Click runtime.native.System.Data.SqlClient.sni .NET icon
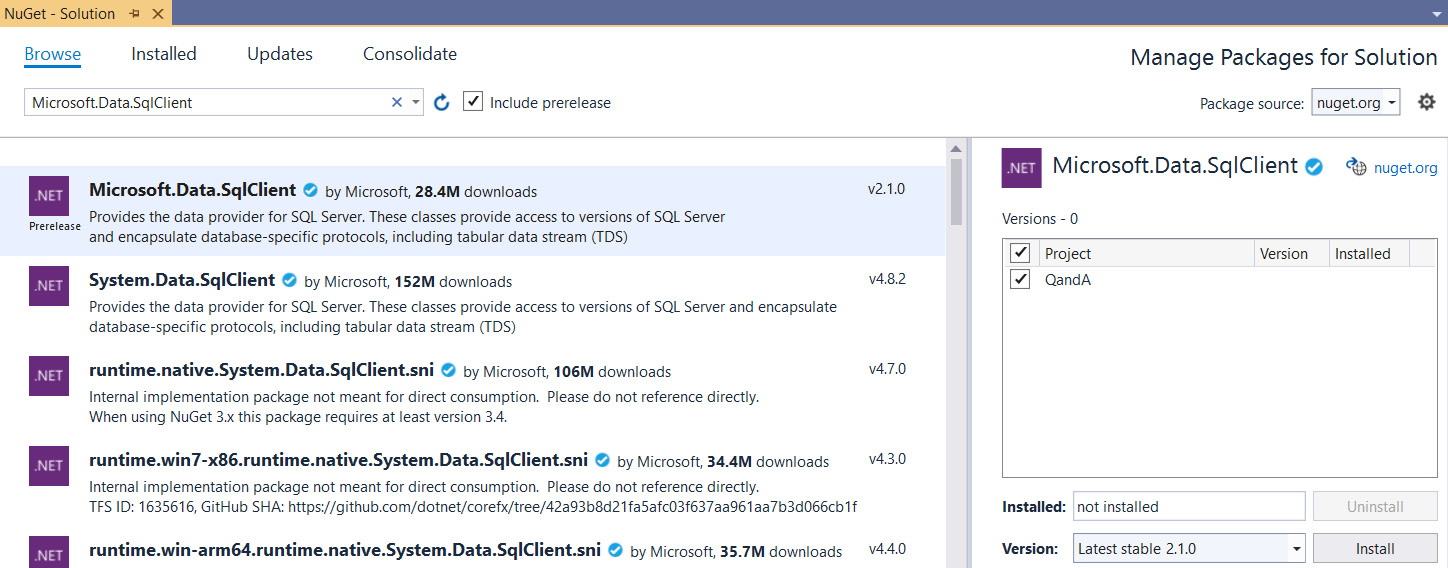This screenshot has width=1448, height=568. tap(49, 376)
